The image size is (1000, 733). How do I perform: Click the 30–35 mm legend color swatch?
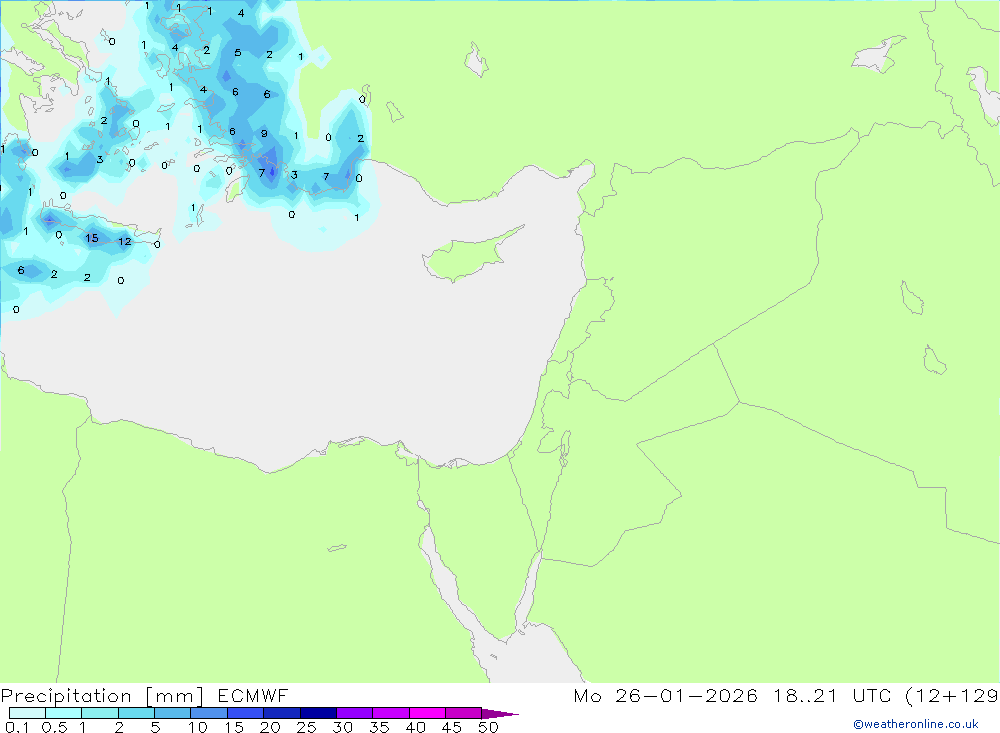354,713
